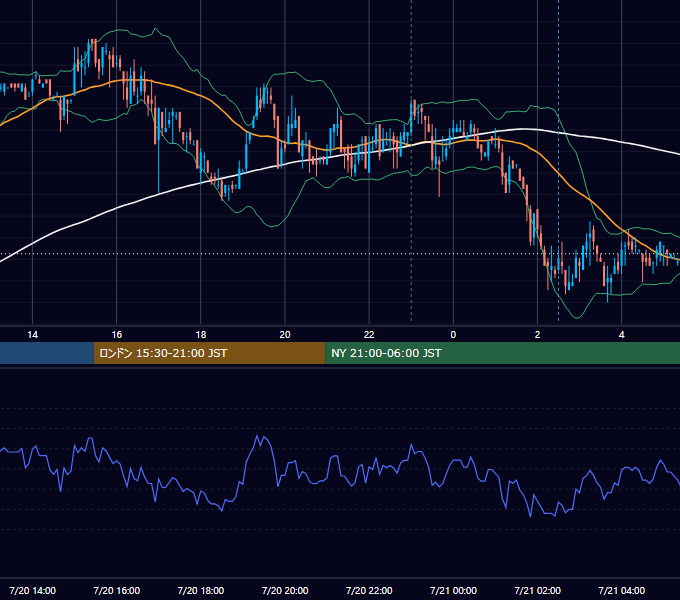
Task: Click the 7/21 00:00 date label
Action: click(x=453, y=590)
